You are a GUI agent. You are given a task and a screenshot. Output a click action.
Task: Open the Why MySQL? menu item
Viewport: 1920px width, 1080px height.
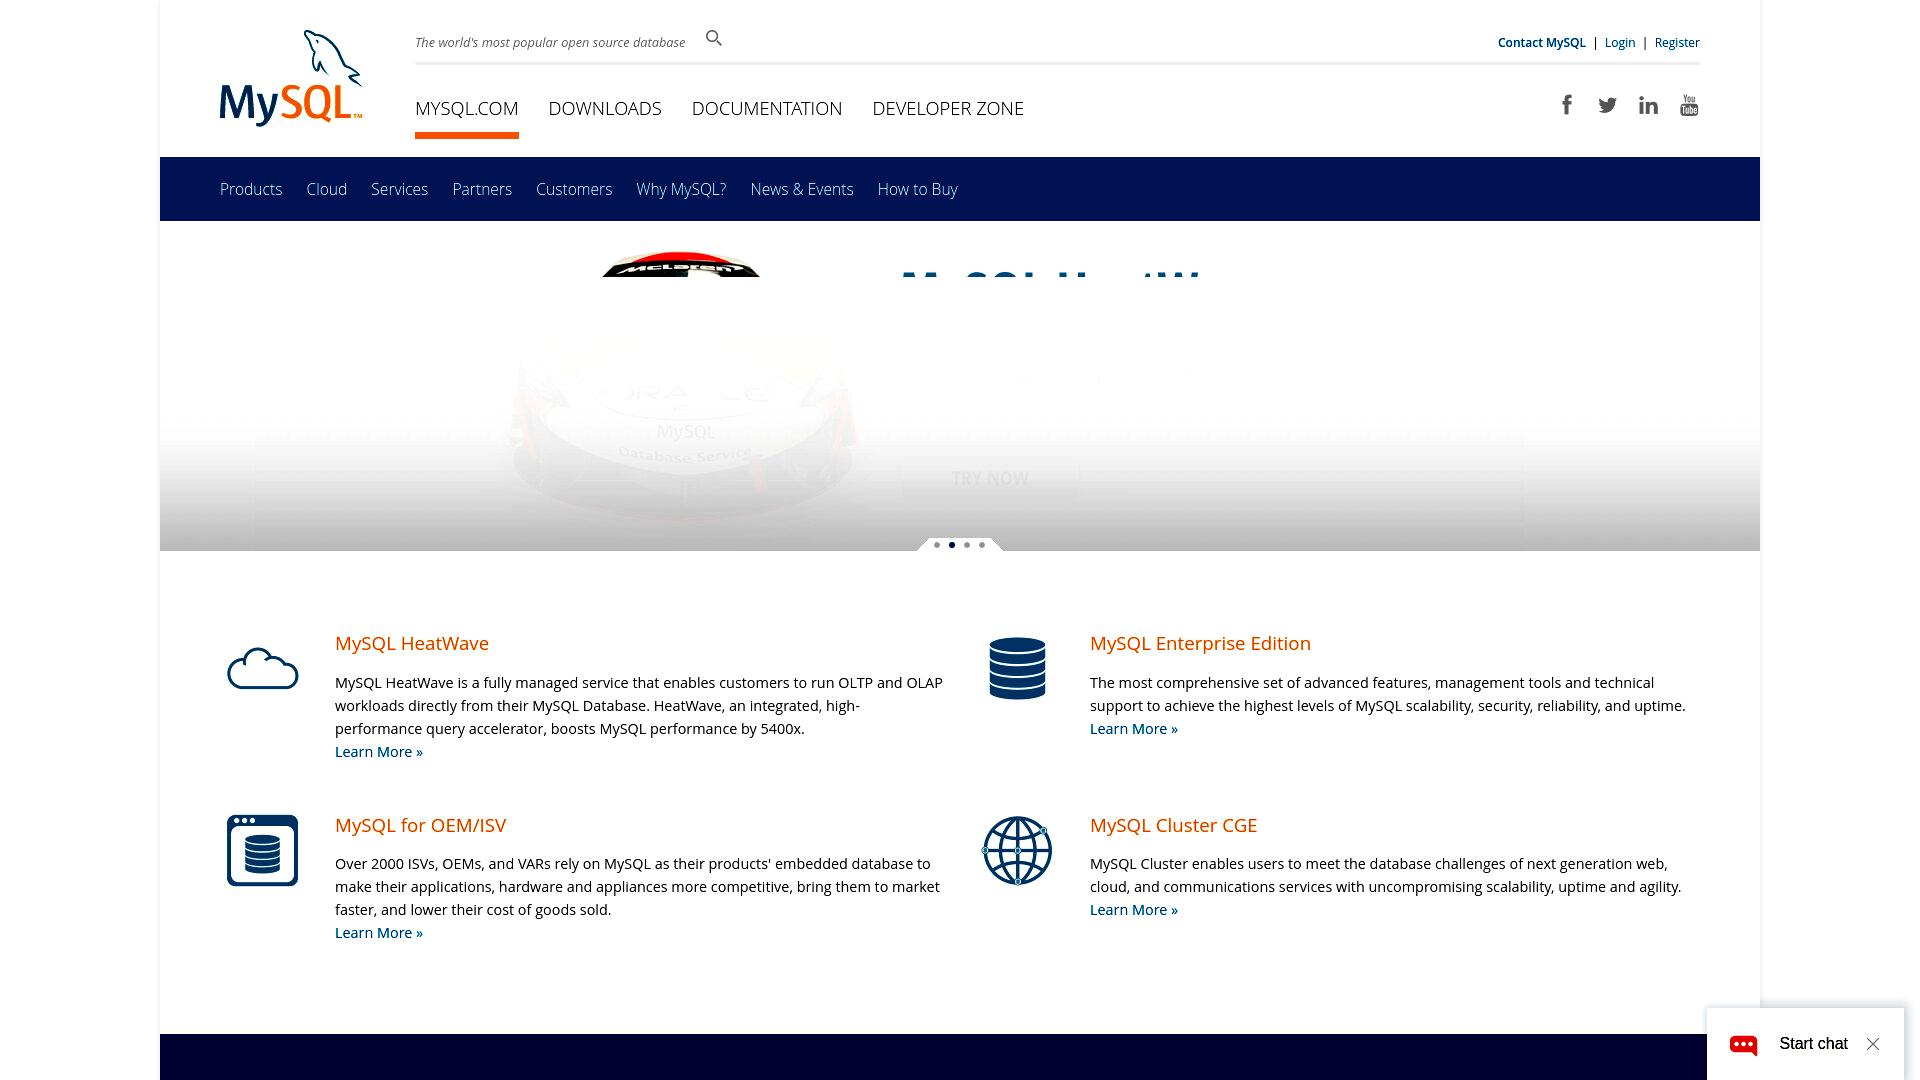pos(681,189)
